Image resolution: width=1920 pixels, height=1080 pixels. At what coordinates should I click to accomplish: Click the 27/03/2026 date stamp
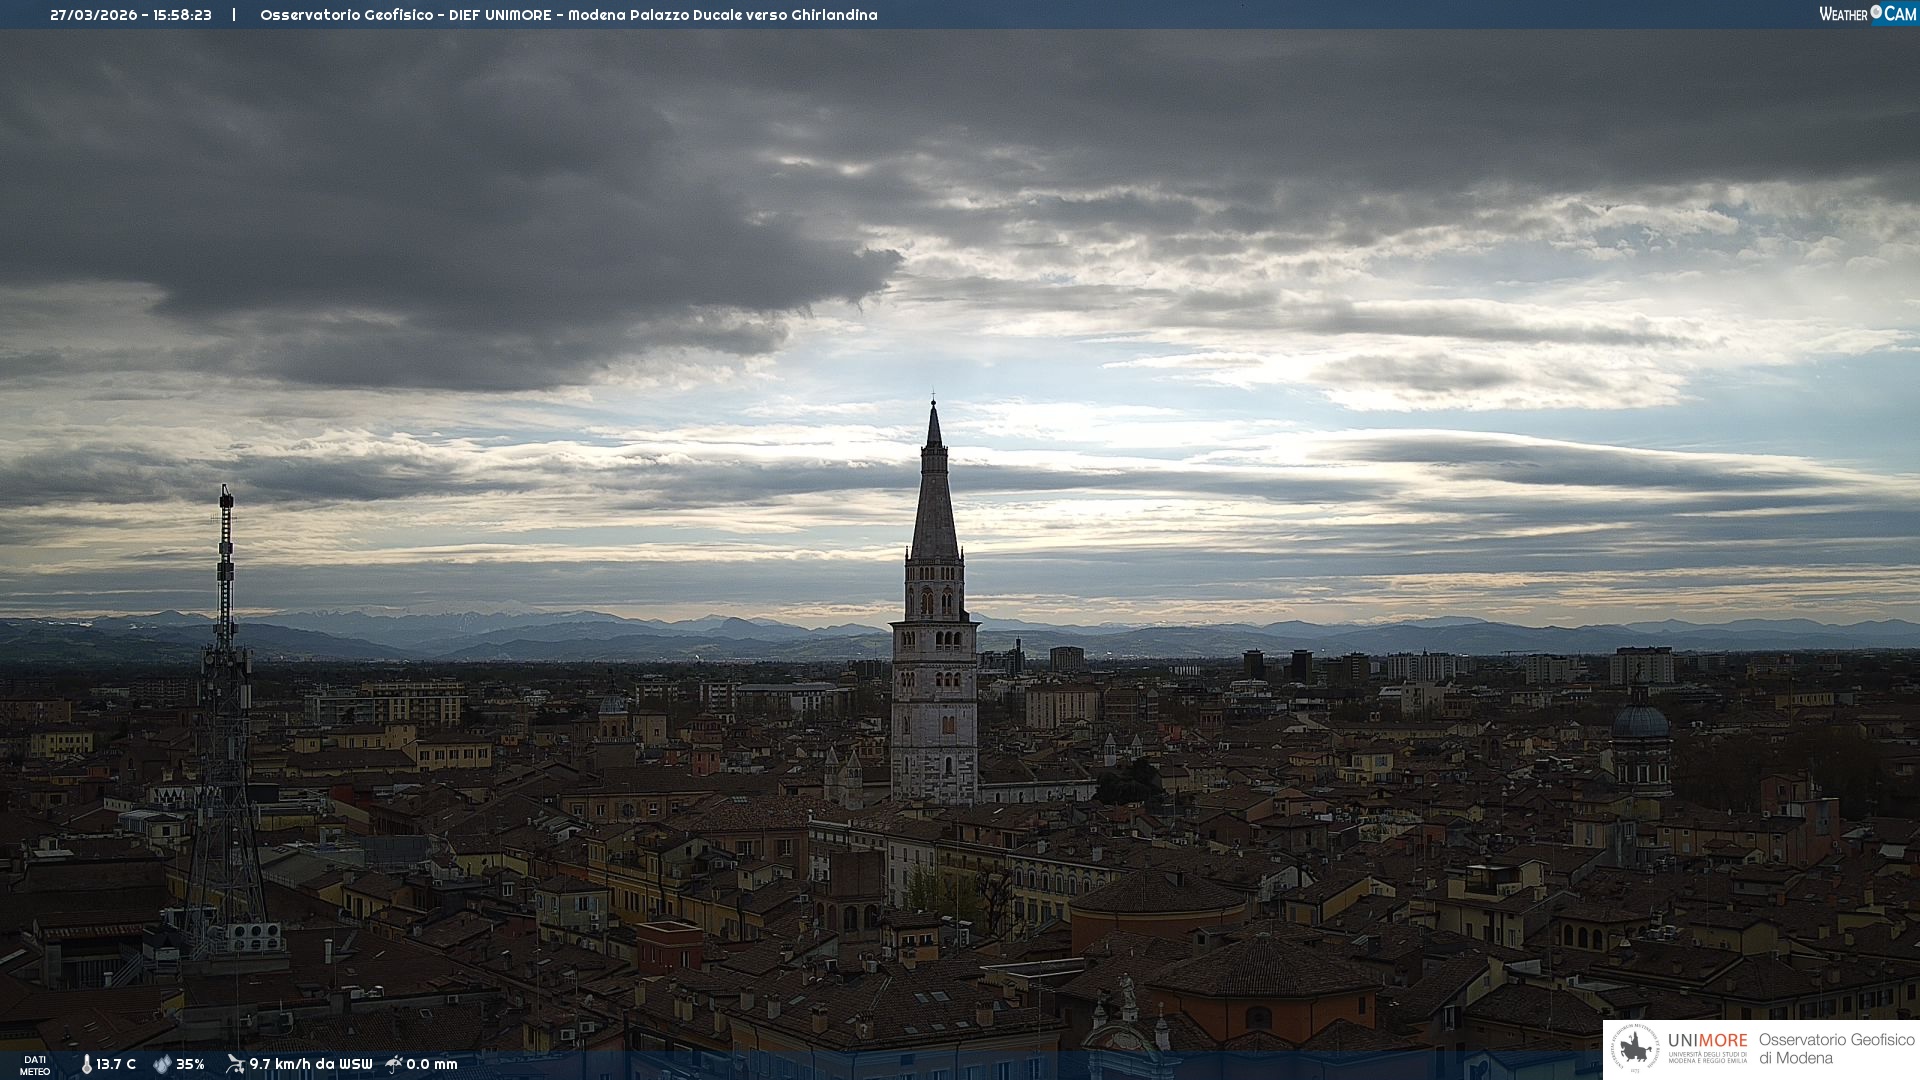(94, 15)
